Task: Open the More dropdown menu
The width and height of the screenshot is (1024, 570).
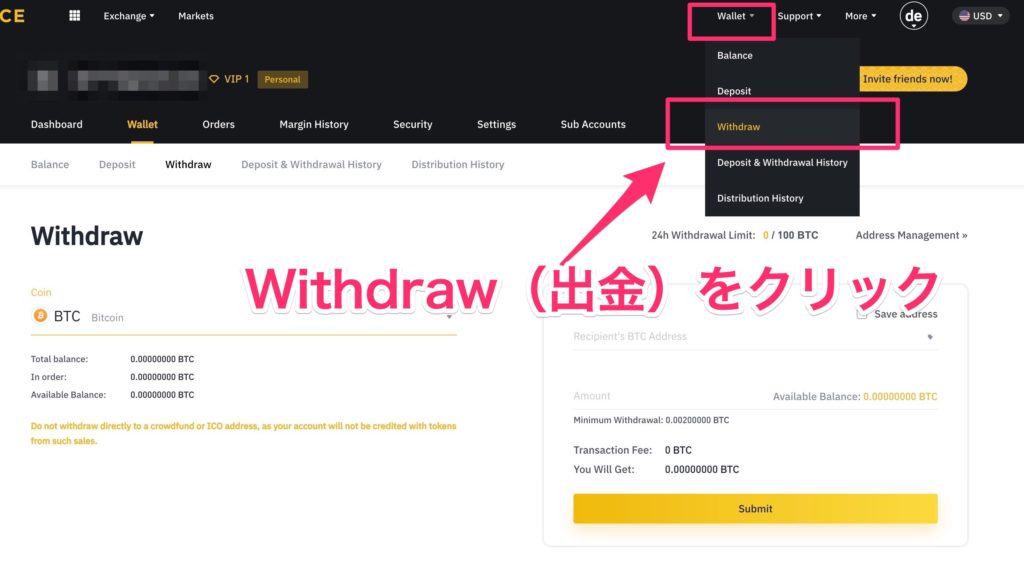Action: [x=860, y=16]
